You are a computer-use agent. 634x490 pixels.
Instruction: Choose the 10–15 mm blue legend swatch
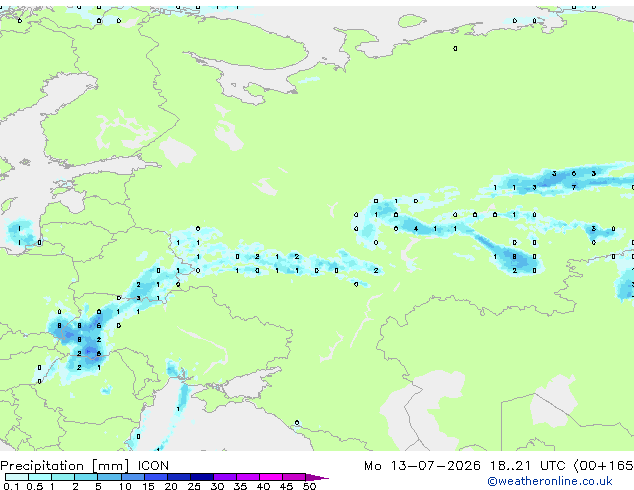click(x=133, y=477)
